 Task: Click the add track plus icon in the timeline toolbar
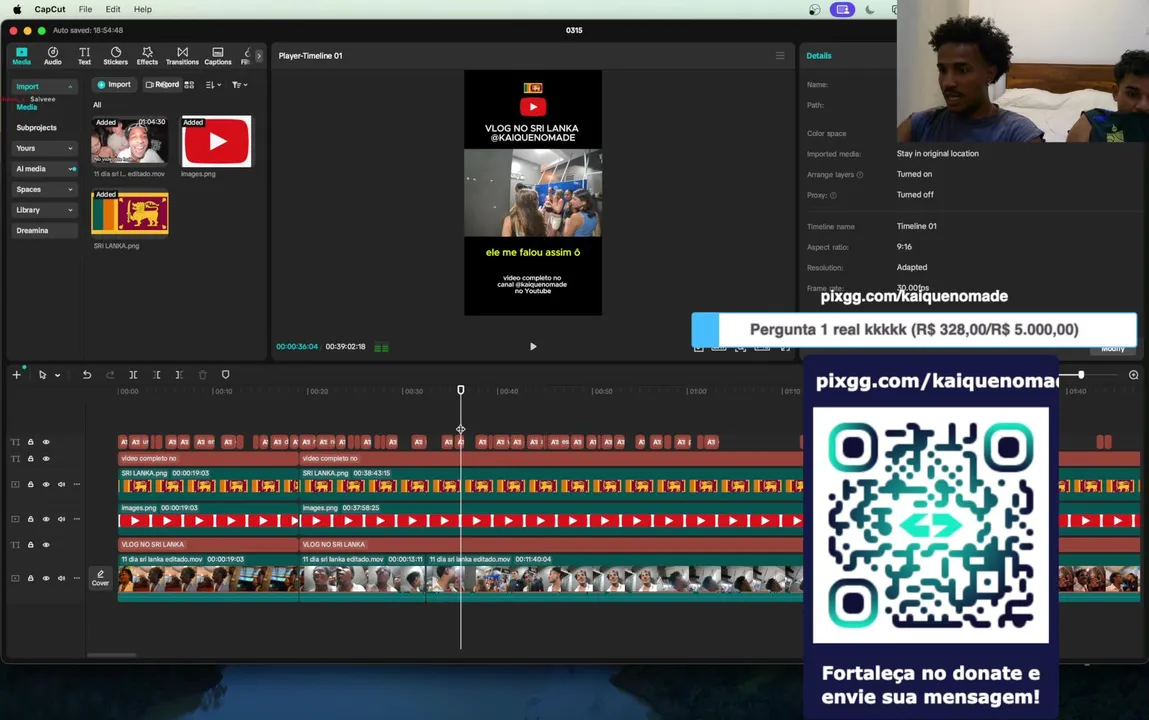pyautogui.click(x=16, y=374)
